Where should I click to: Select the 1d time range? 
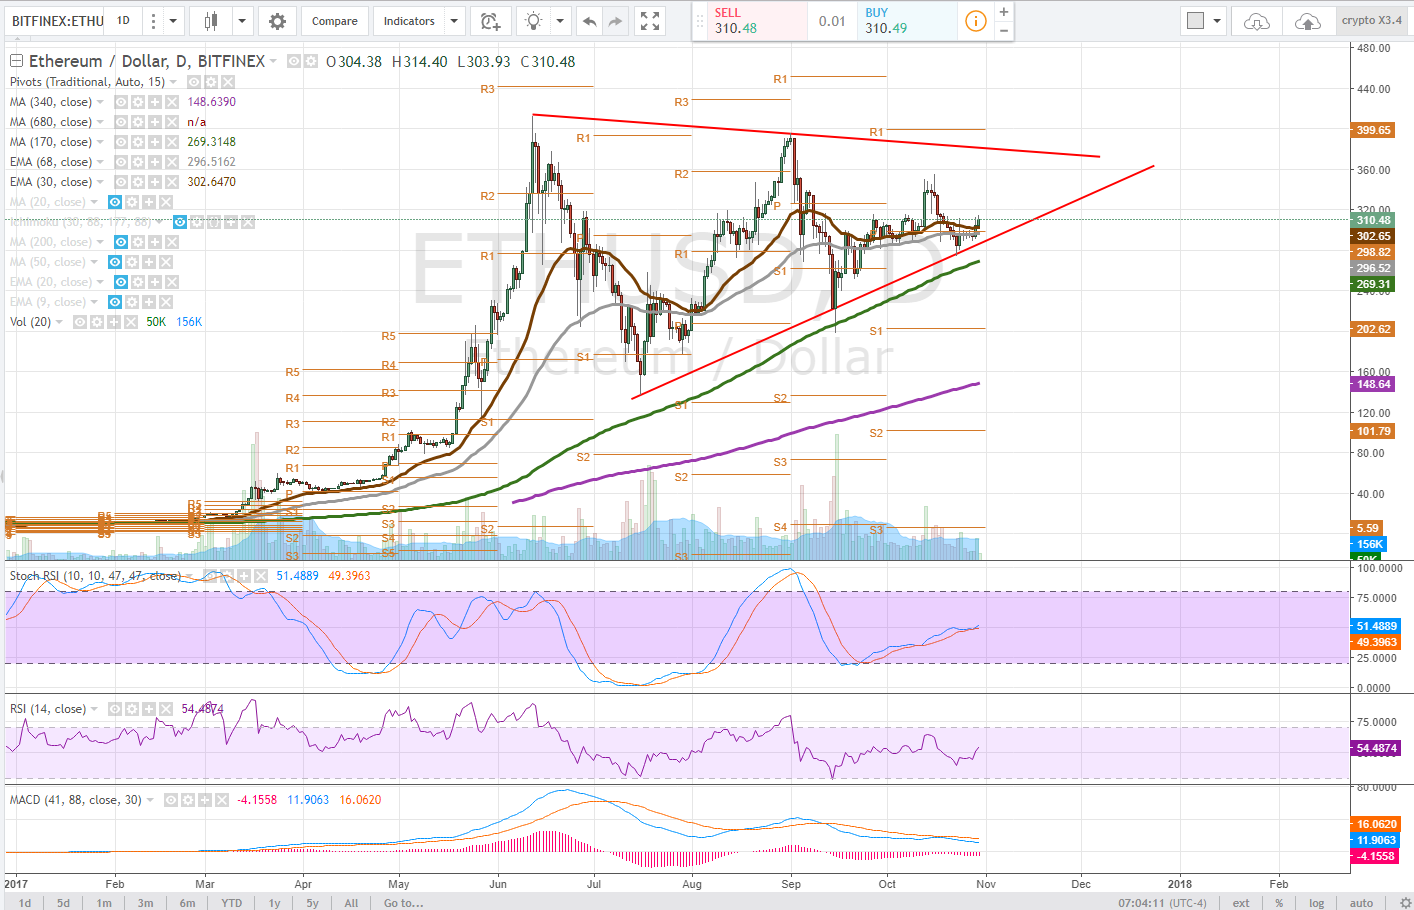(25, 903)
